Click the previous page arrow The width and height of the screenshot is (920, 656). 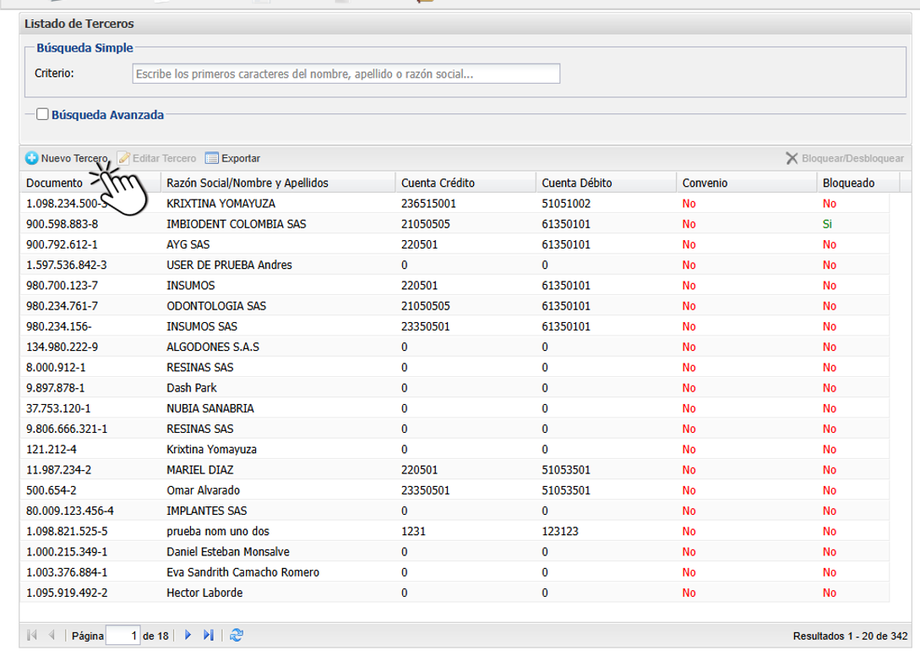click(52, 635)
